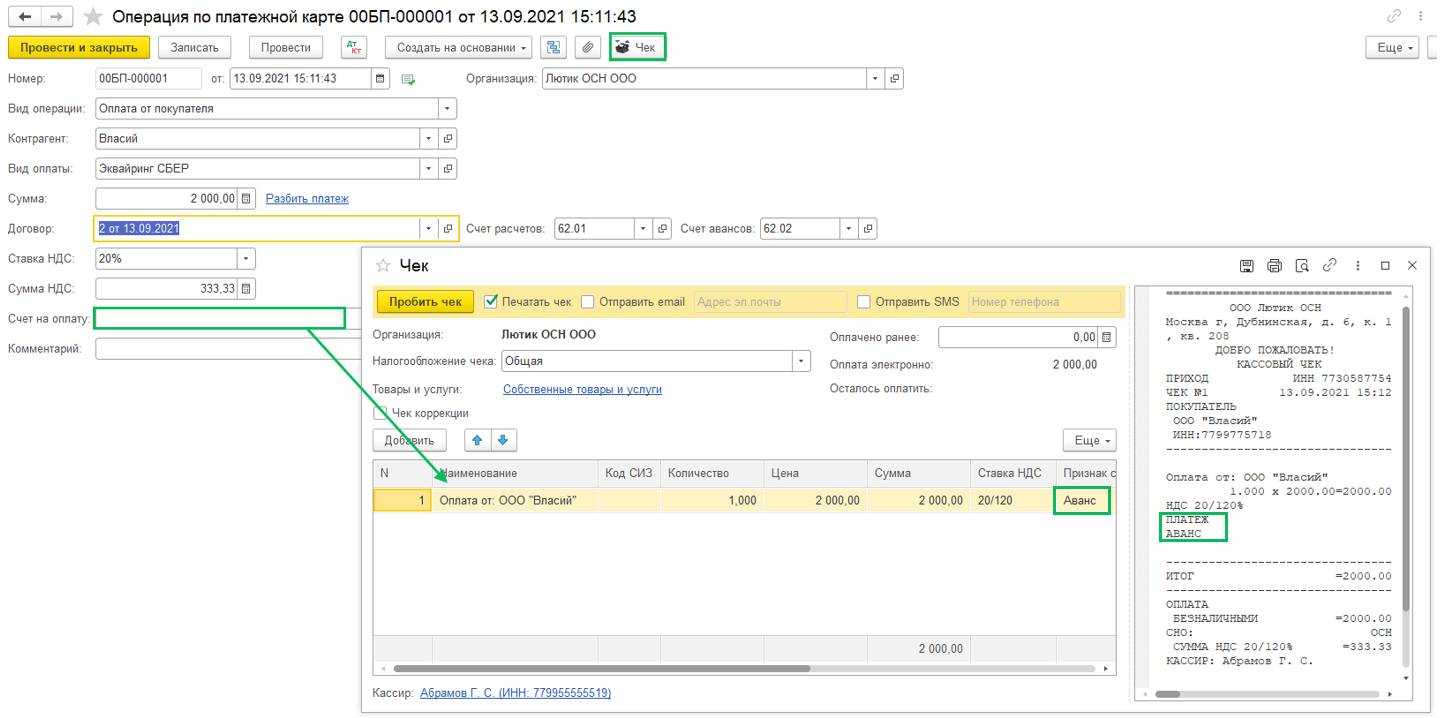Expand the Налогообложение чека dropdown
Viewport: 1440px width, 718px height.
800,361
